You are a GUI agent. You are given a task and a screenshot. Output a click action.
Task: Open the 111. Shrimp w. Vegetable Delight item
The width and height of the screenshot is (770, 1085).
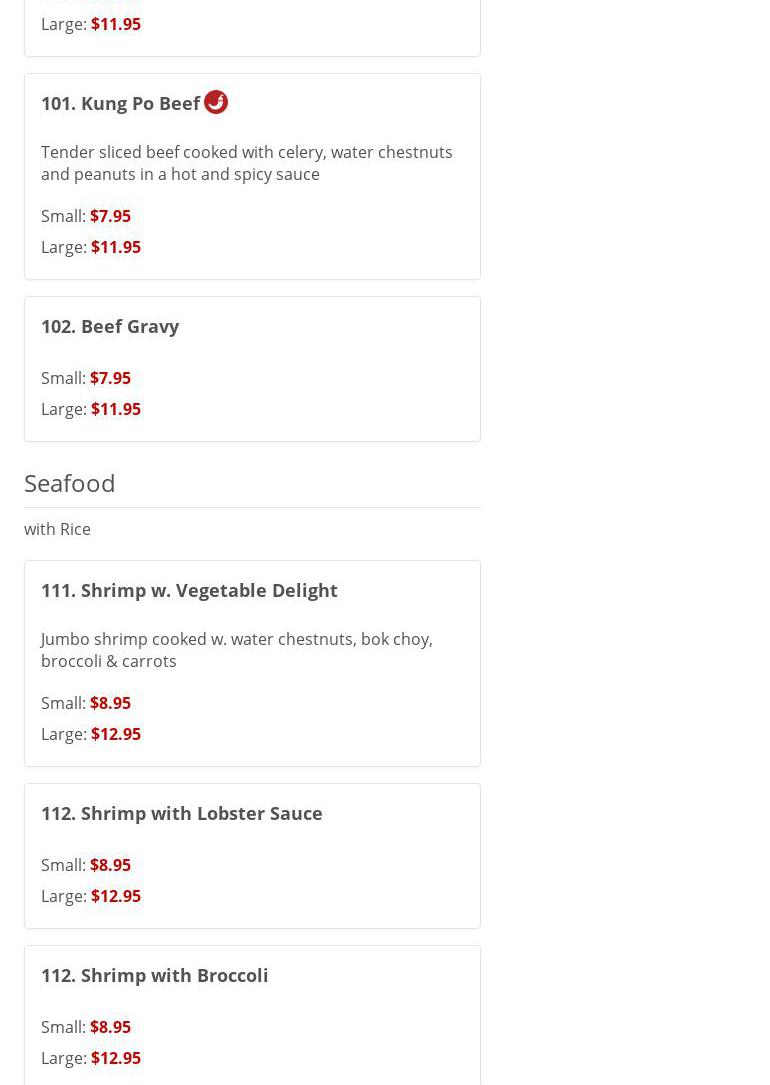pyautogui.click(x=189, y=590)
